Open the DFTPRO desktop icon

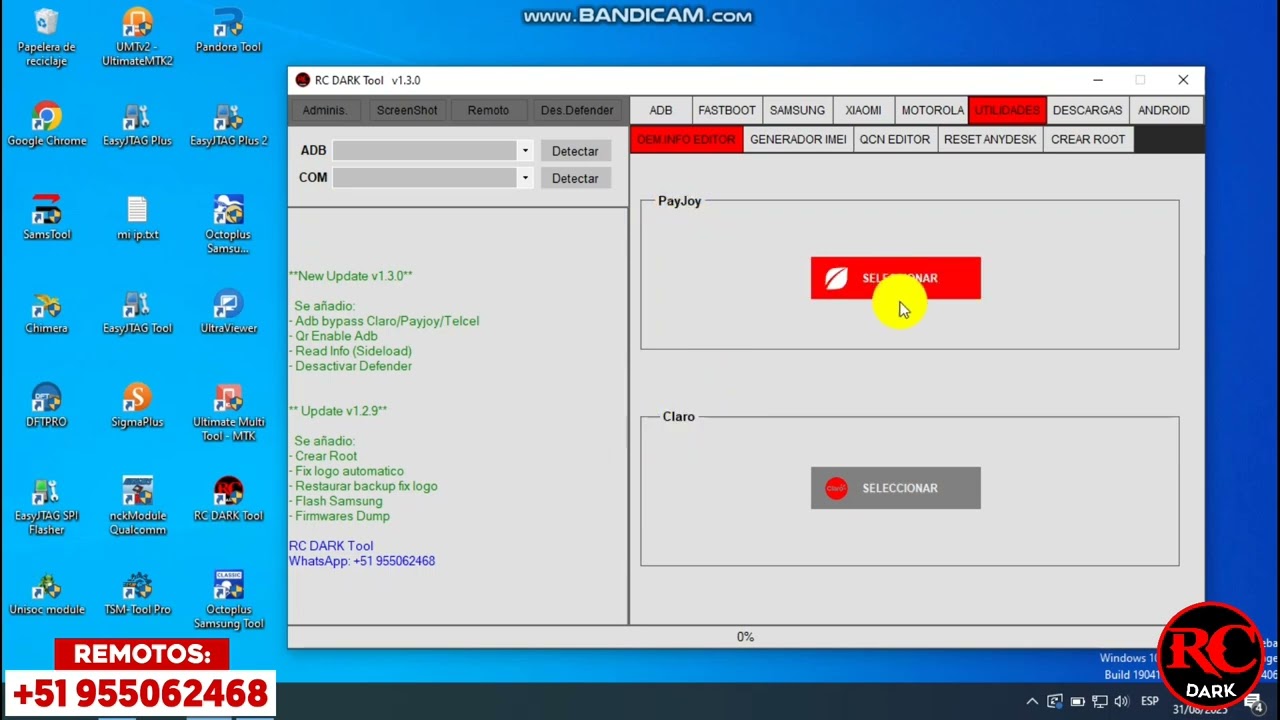click(46, 406)
